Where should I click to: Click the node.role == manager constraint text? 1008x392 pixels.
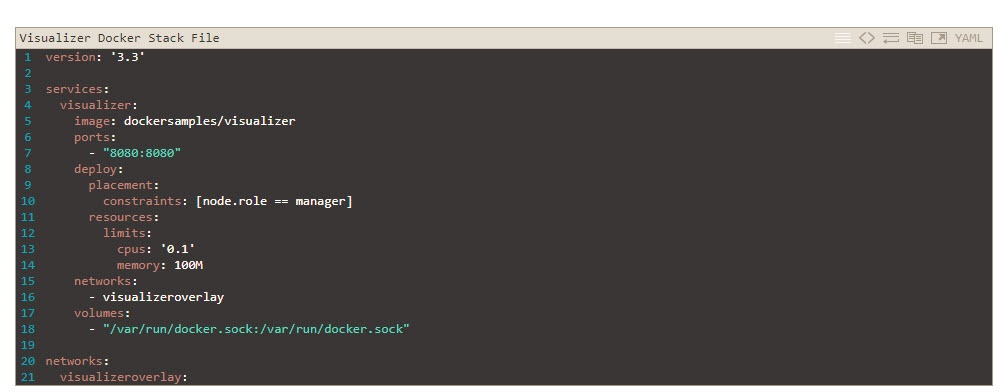[x=274, y=201]
